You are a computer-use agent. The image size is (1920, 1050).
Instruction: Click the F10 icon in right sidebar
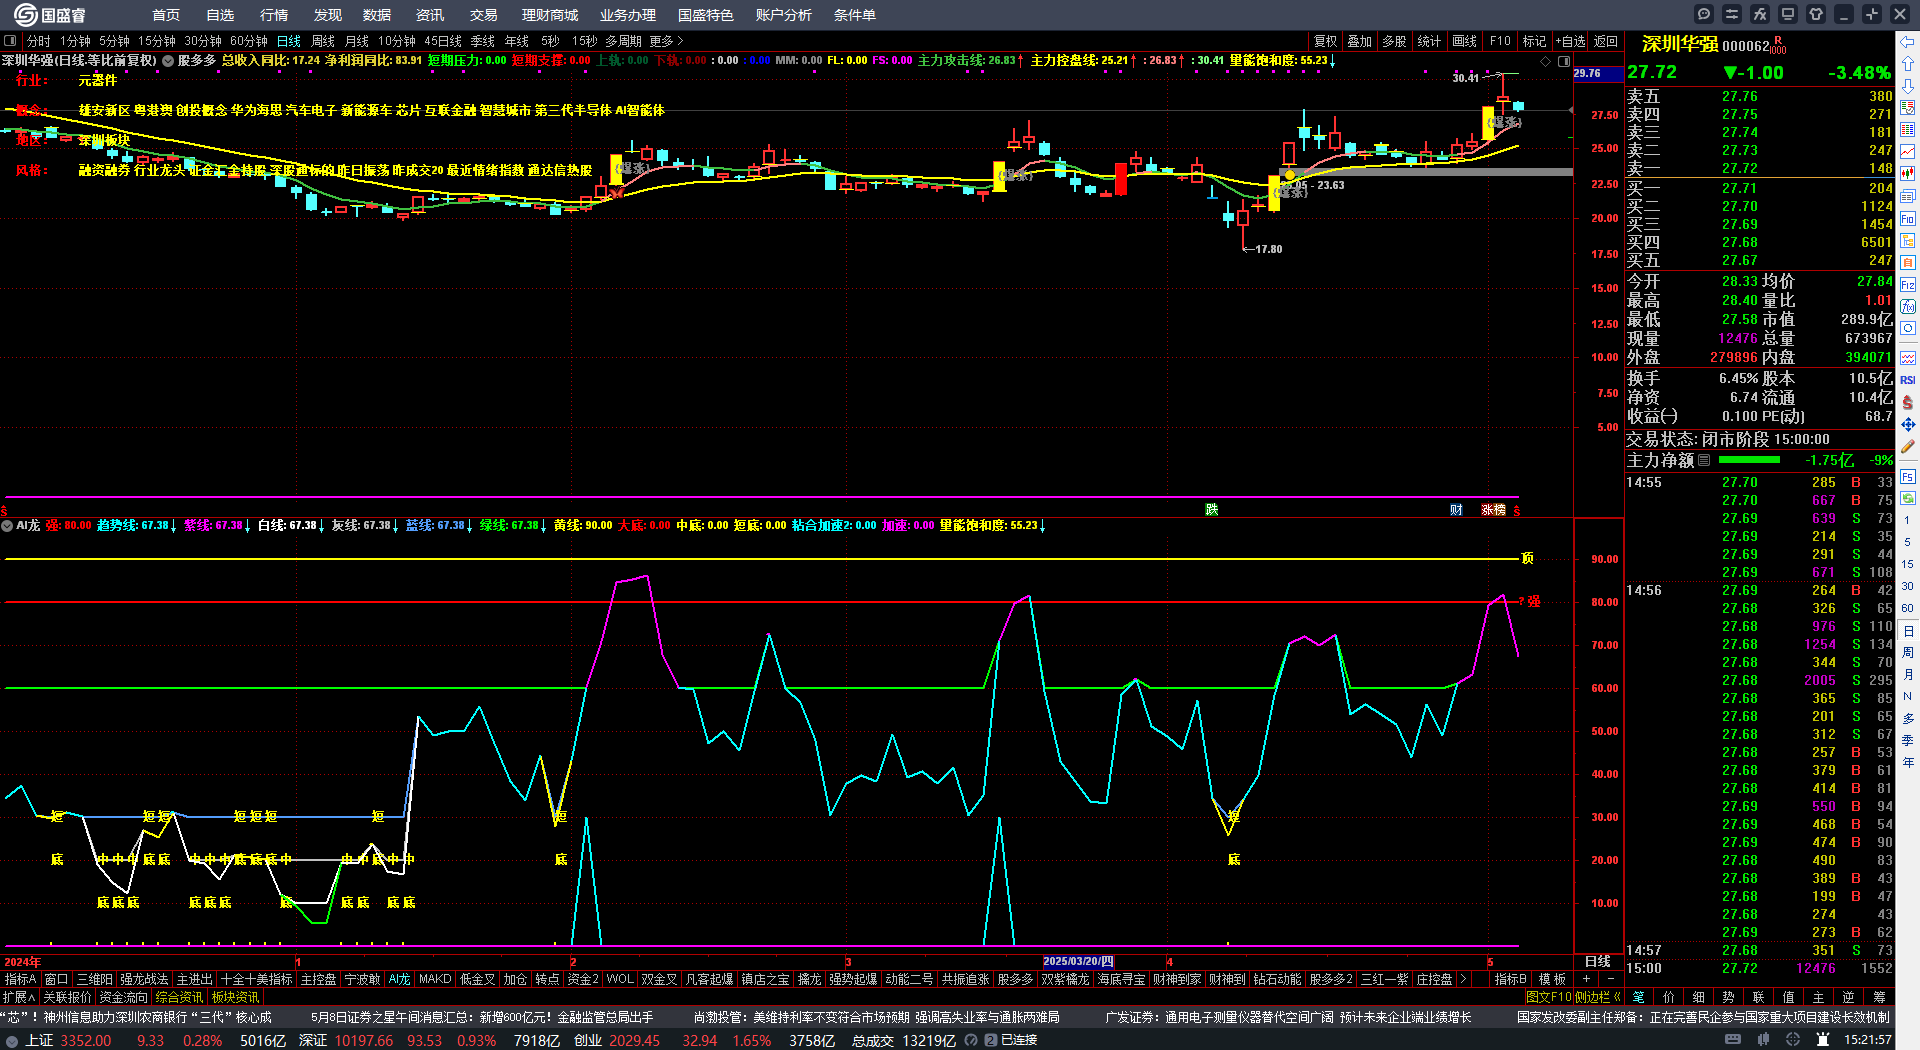[x=1908, y=218]
